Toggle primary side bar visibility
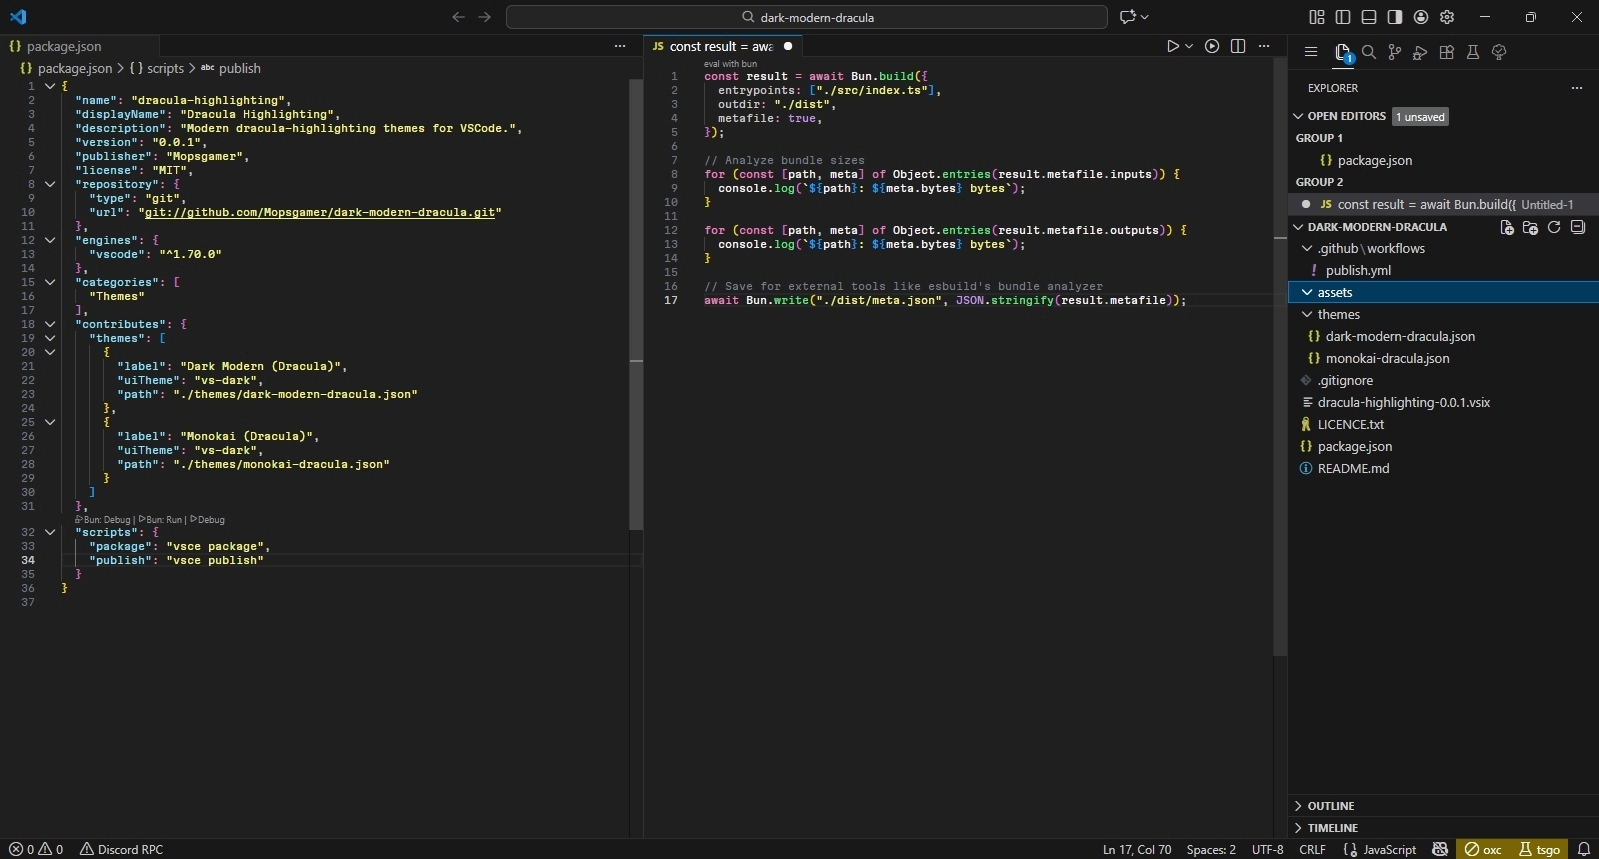 (x=1343, y=17)
